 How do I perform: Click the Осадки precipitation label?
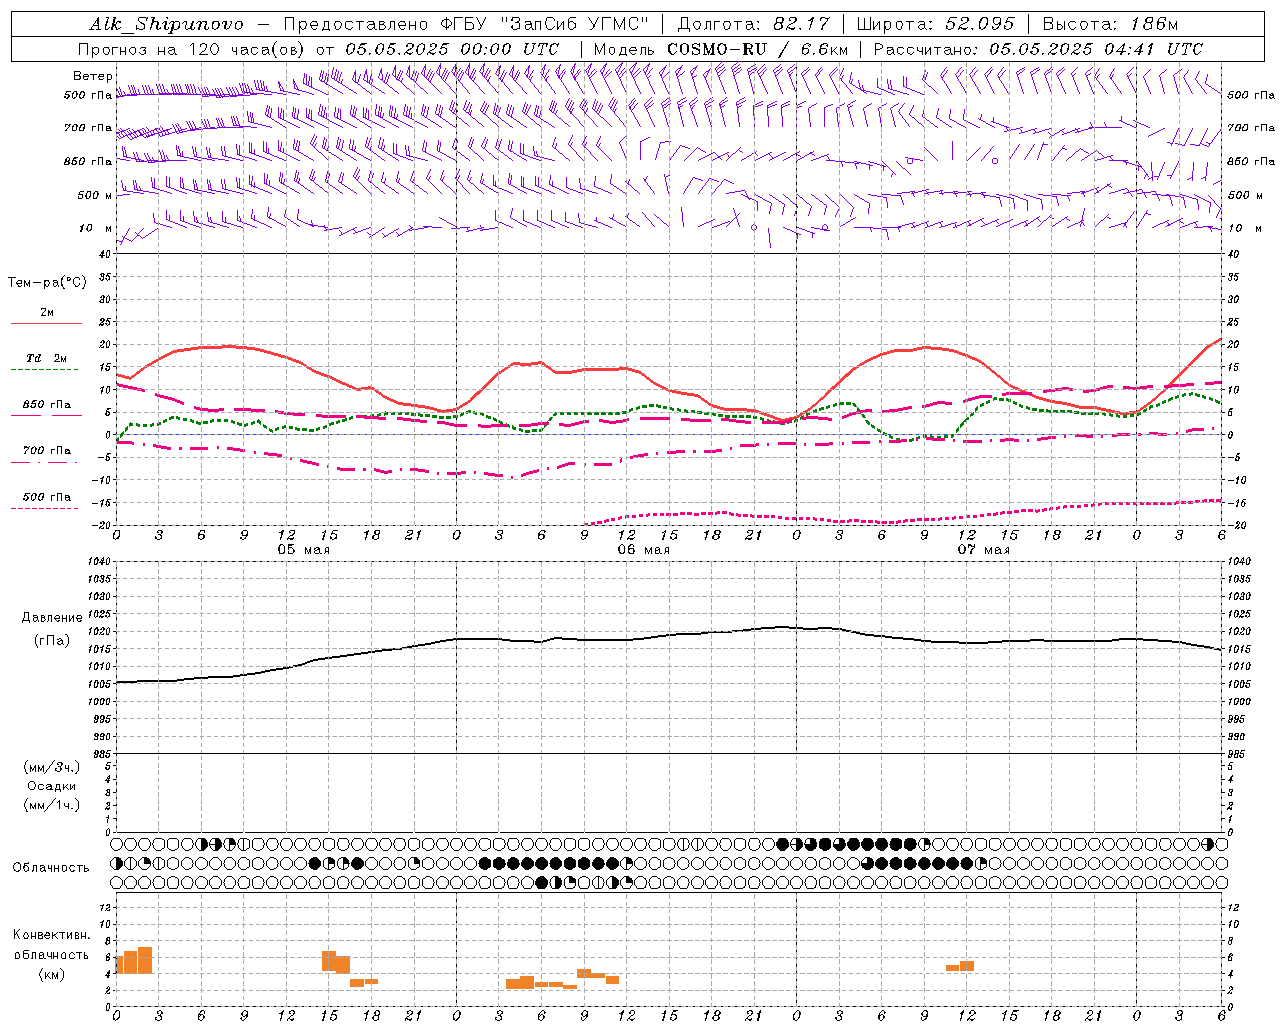coord(52,786)
